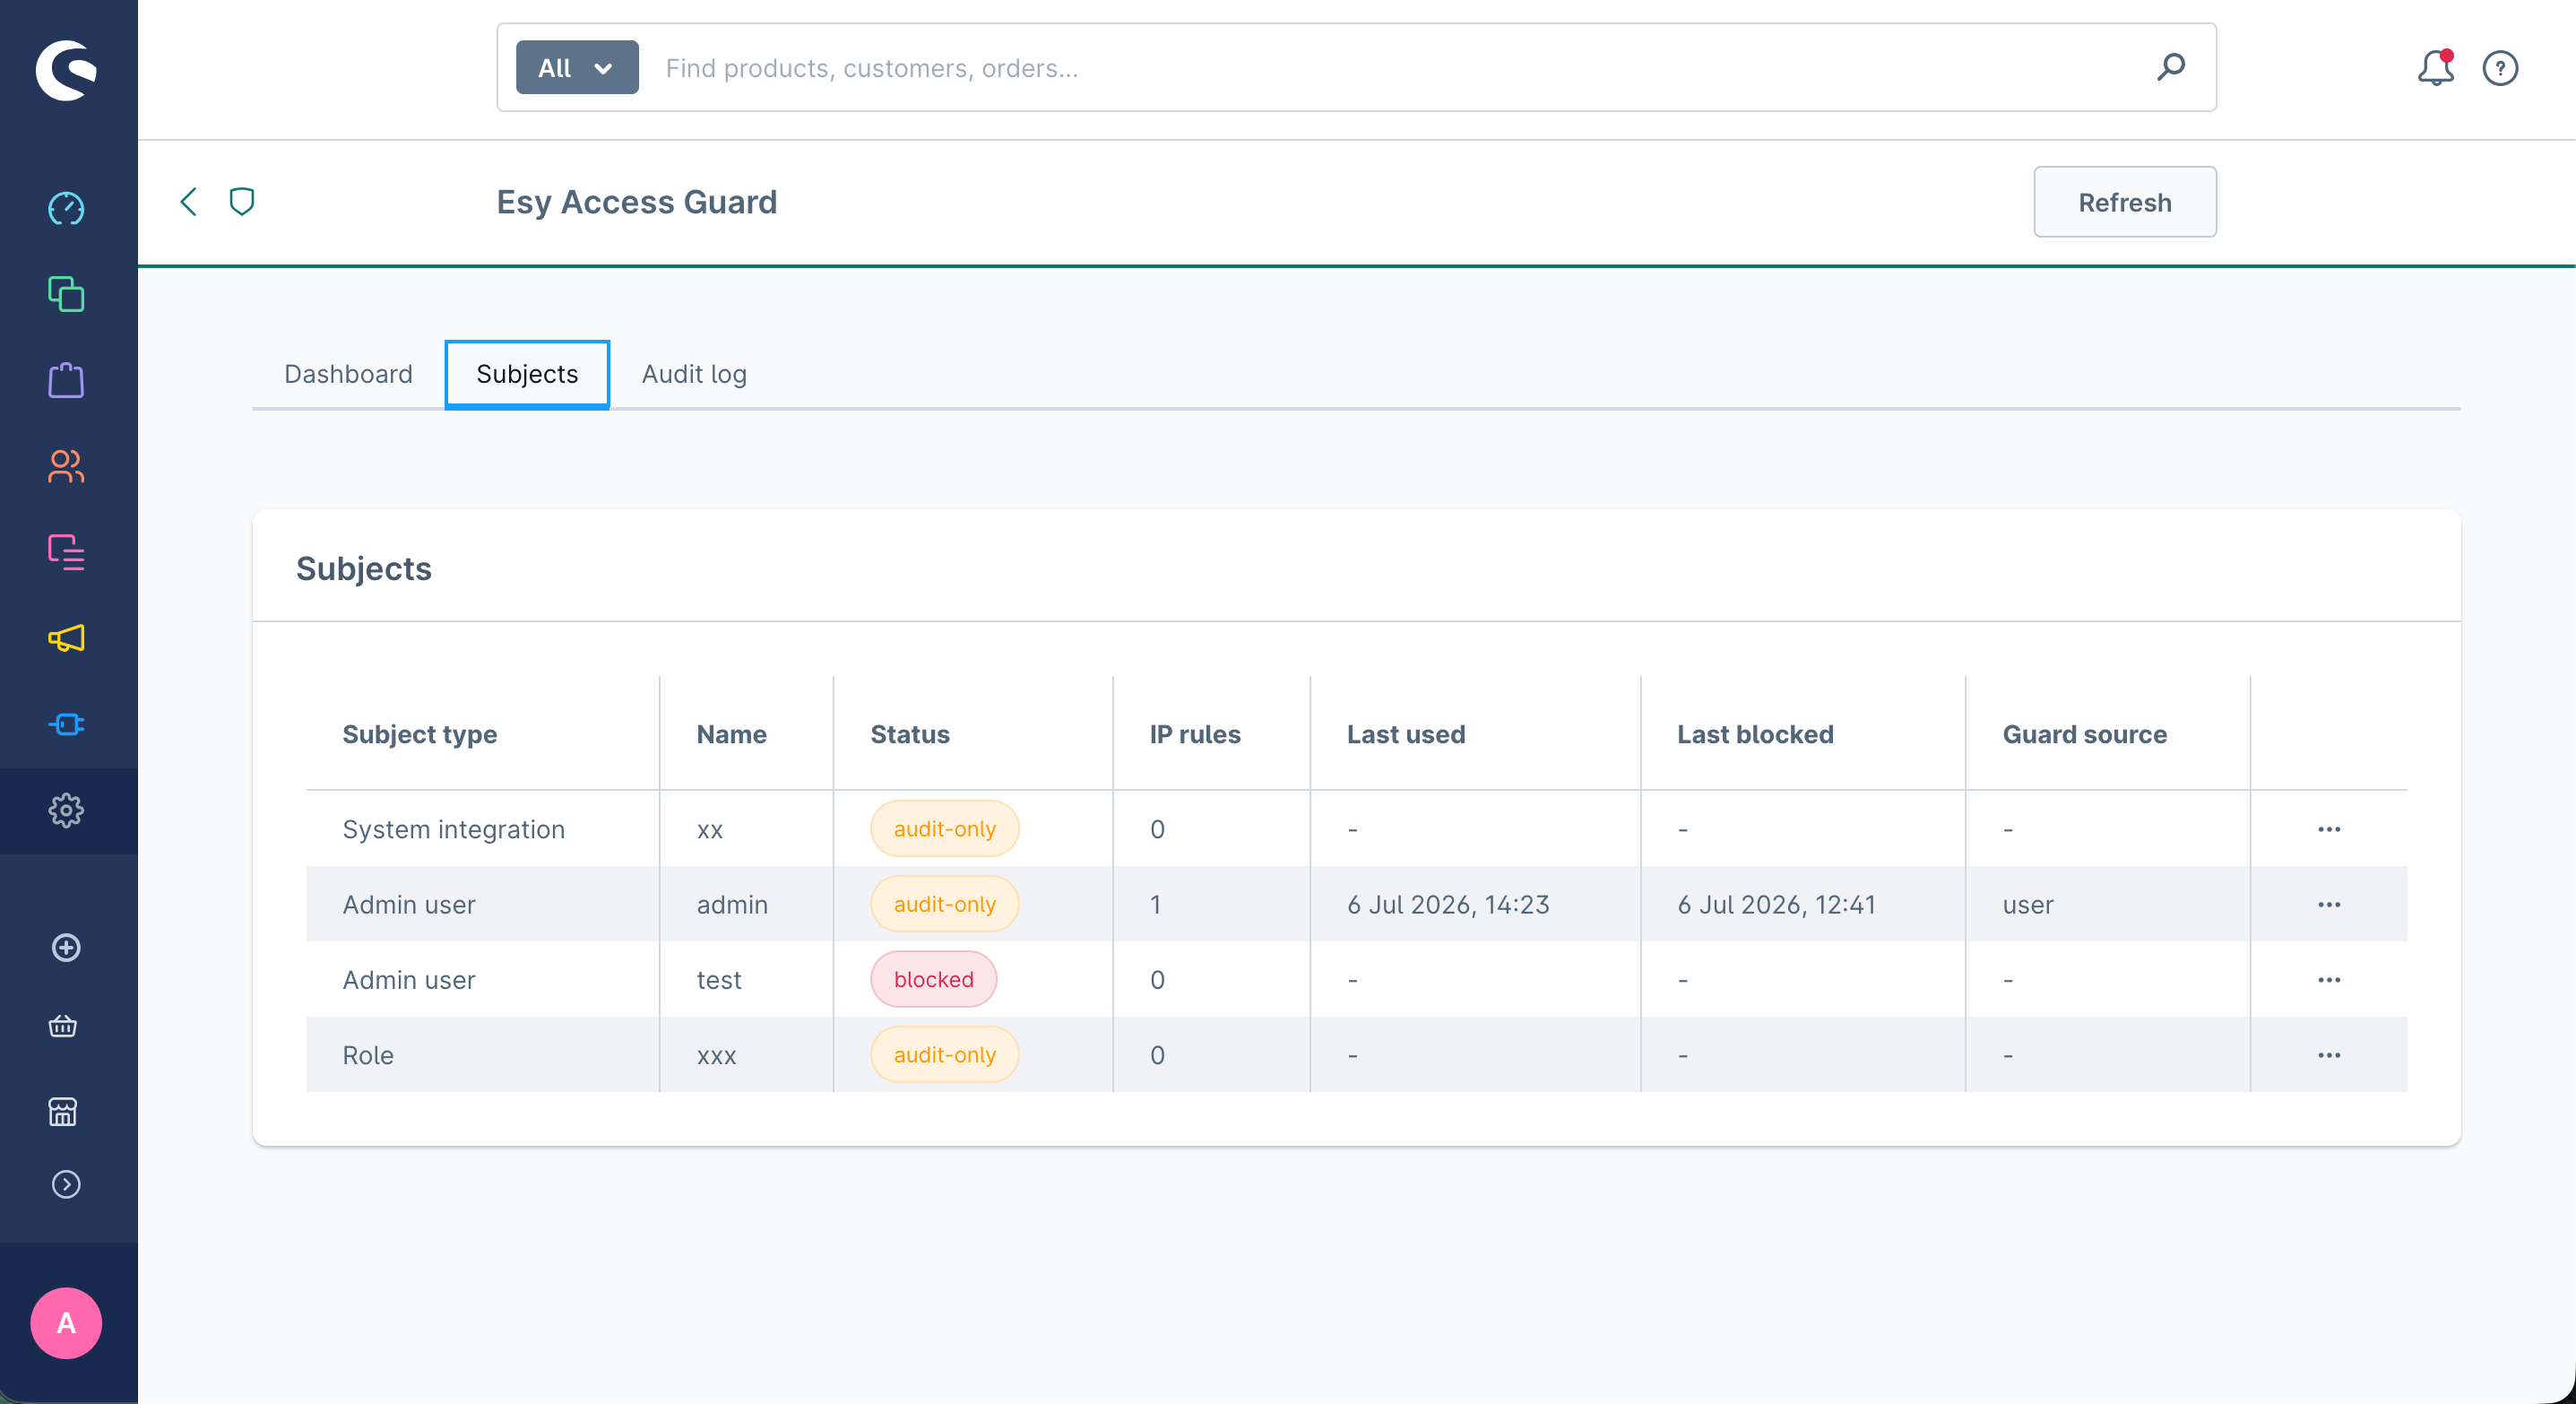Image resolution: width=2576 pixels, height=1404 pixels.
Task: Click the guard source value 'user'
Action: 2028,905
